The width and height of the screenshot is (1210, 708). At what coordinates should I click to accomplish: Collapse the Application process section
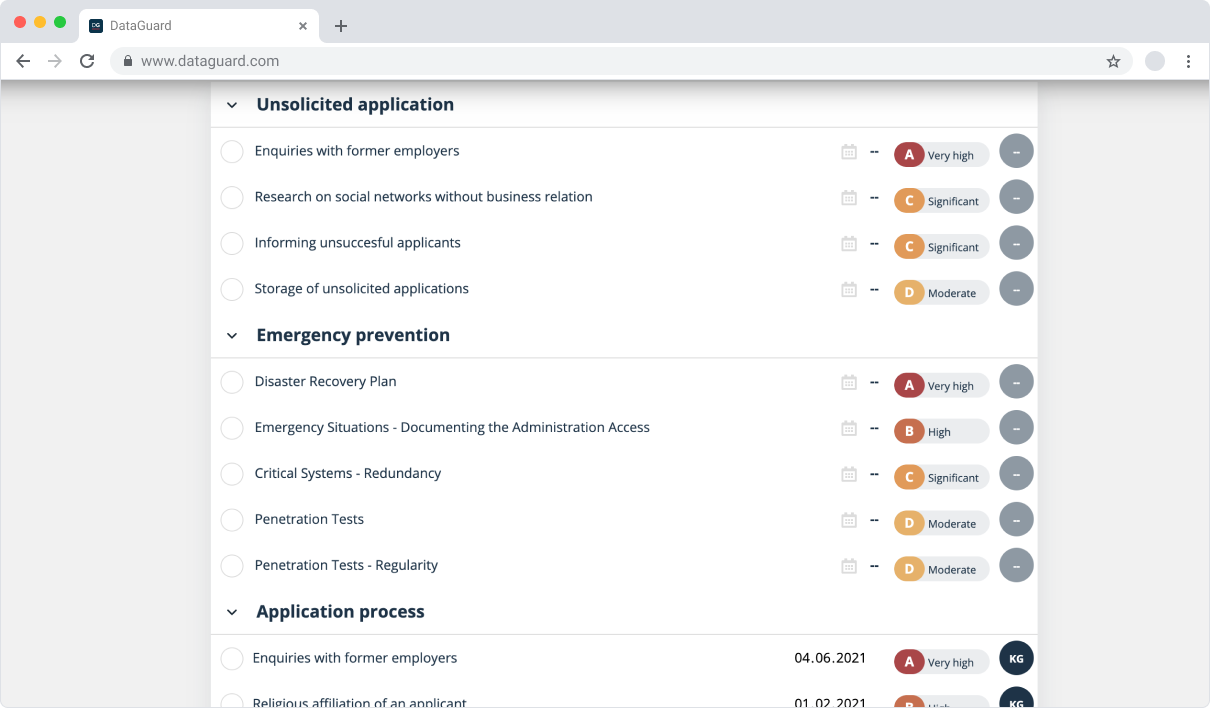232,612
